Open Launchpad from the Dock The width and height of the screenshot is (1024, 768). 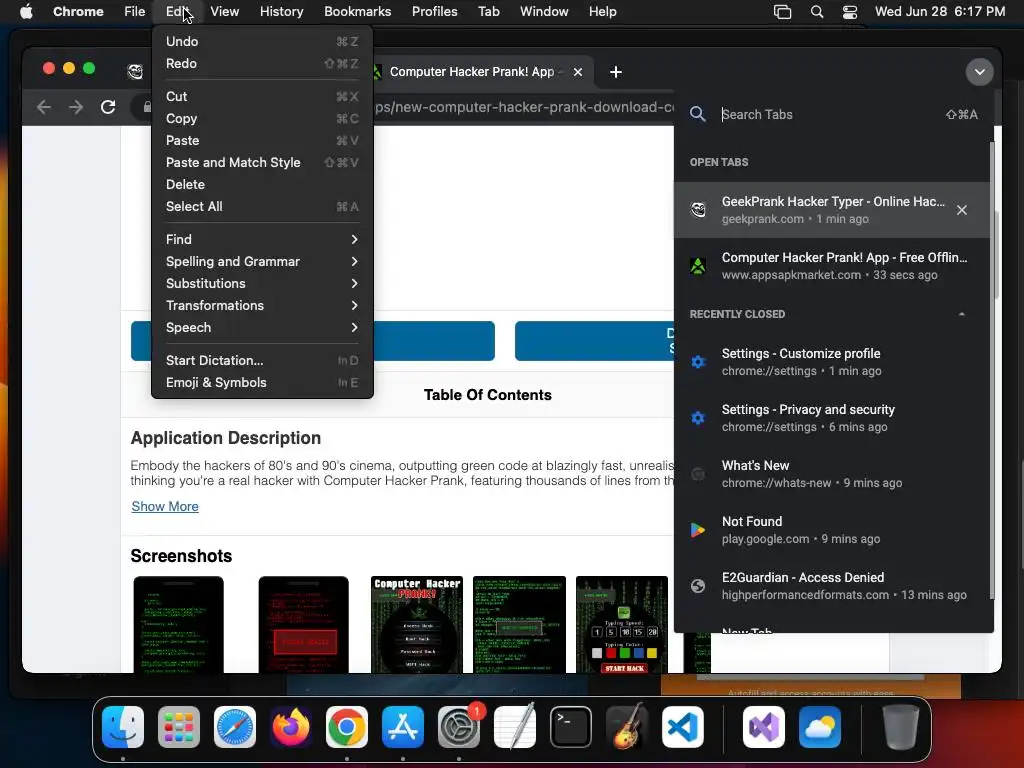[x=179, y=727]
